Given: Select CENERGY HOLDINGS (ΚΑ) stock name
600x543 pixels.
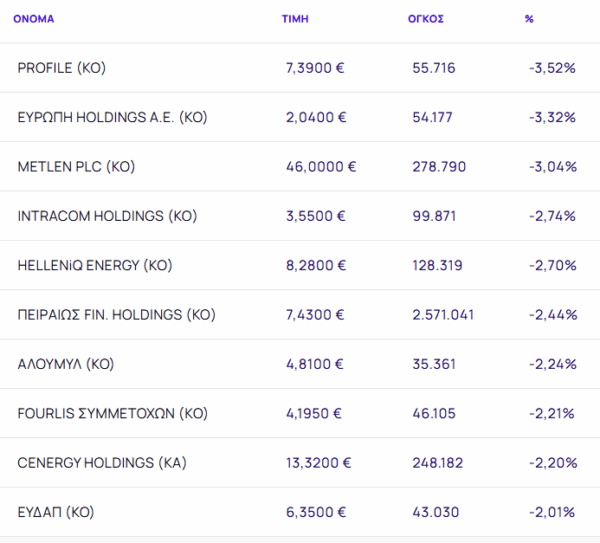Looking at the screenshot, I should [102, 463].
